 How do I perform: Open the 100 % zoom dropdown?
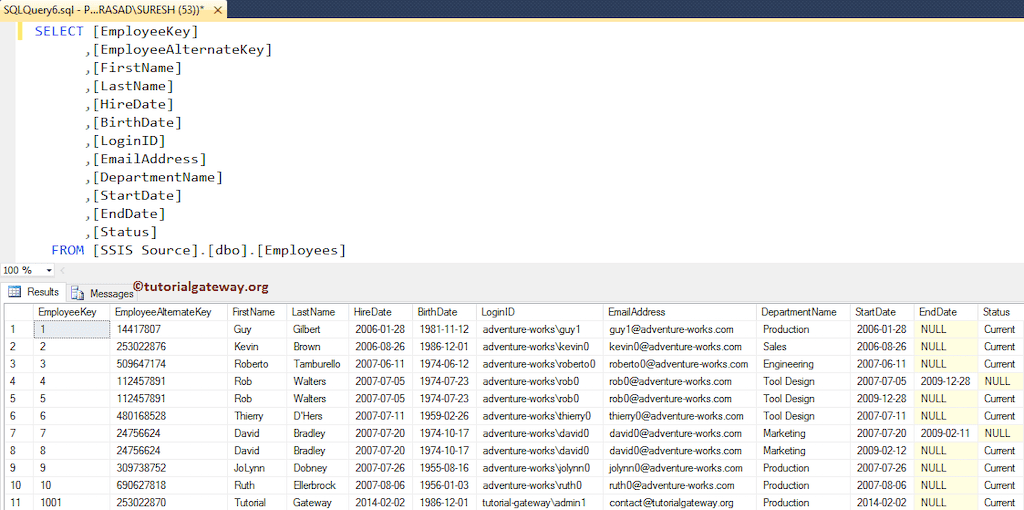click(x=49, y=270)
